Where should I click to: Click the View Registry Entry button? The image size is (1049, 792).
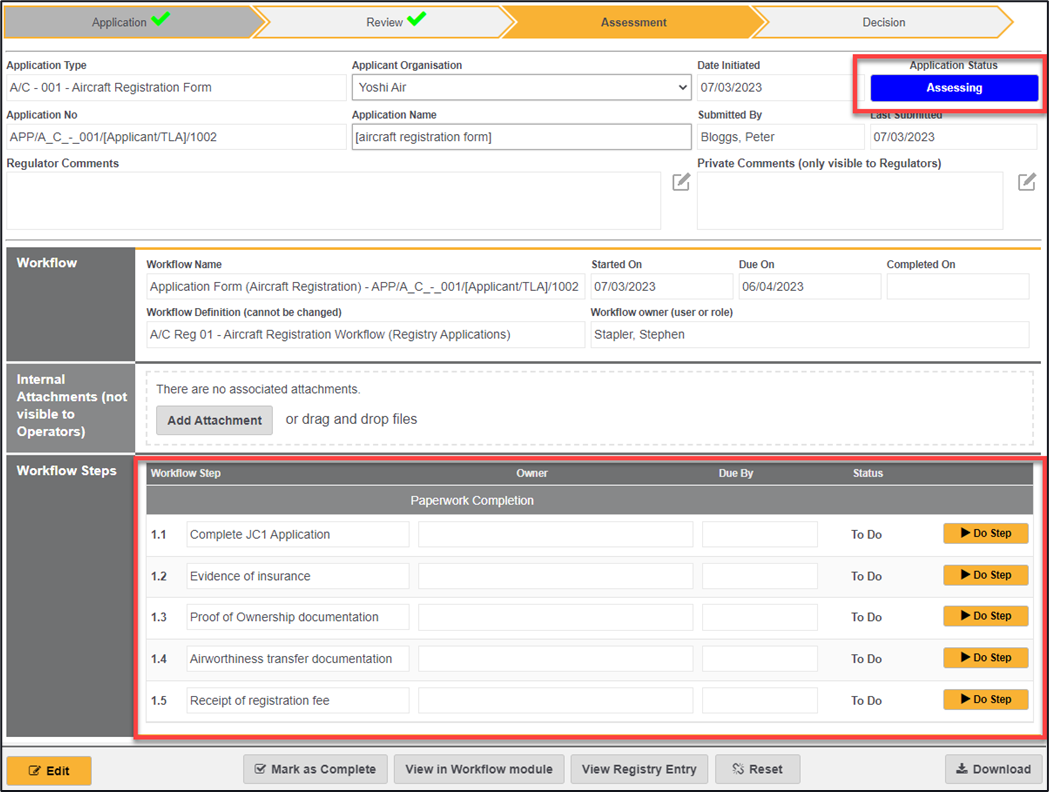[638, 769]
